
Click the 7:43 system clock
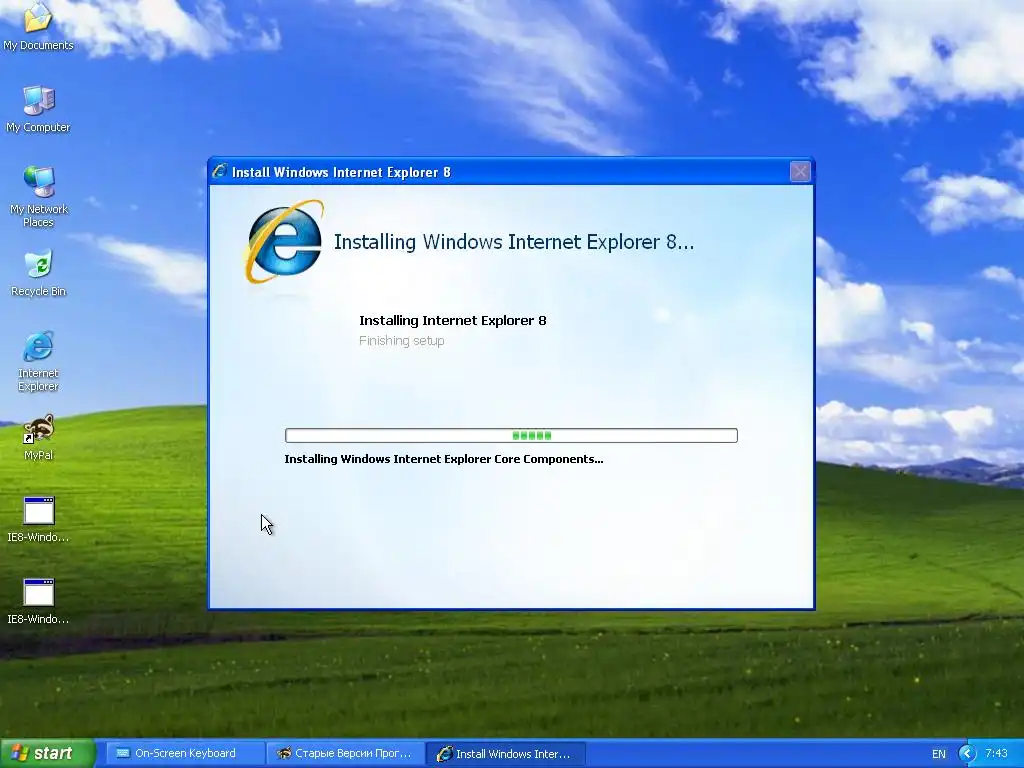tap(996, 753)
